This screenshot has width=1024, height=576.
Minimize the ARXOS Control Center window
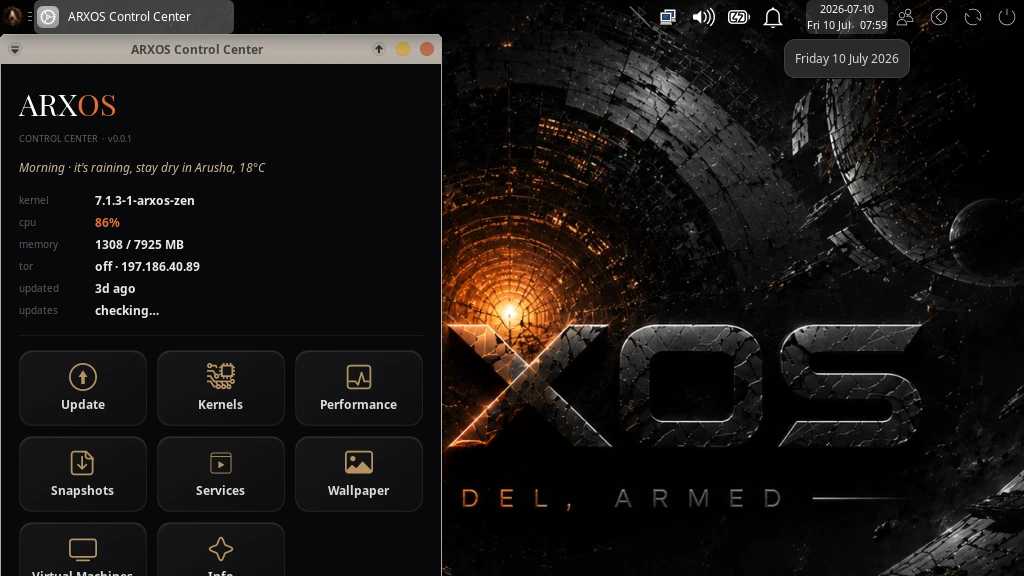tap(403, 49)
